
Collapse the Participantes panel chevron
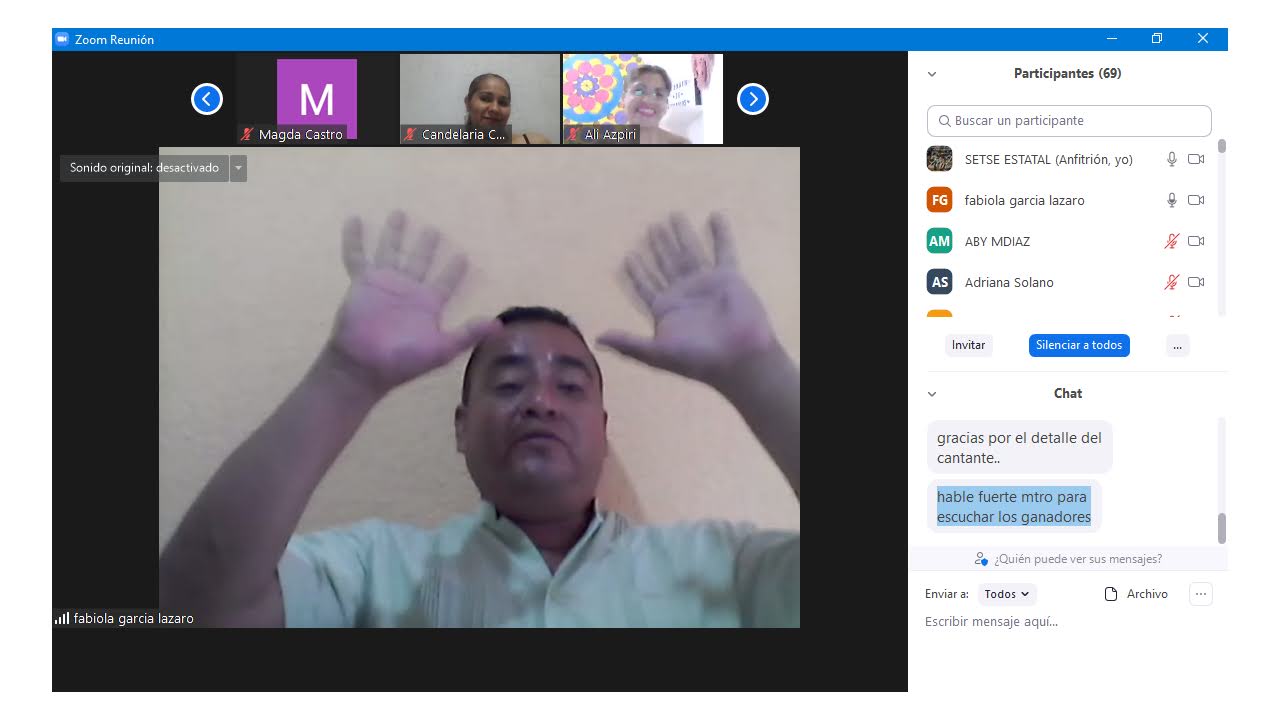coord(932,74)
